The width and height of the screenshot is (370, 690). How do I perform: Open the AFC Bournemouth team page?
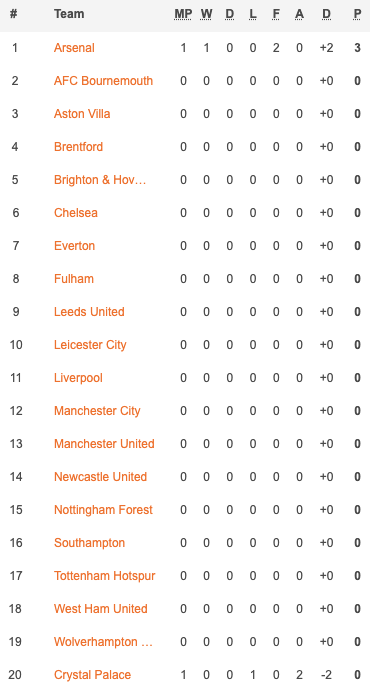(103, 81)
